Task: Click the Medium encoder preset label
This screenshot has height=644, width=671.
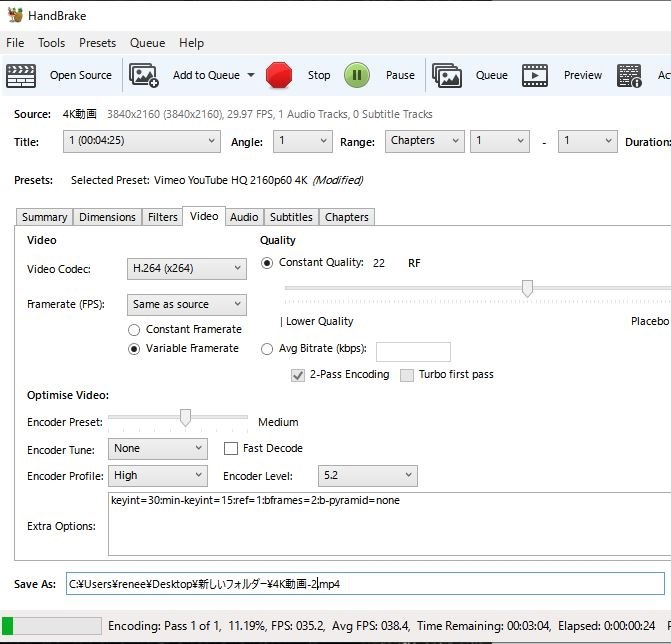Action: (x=278, y=422)
